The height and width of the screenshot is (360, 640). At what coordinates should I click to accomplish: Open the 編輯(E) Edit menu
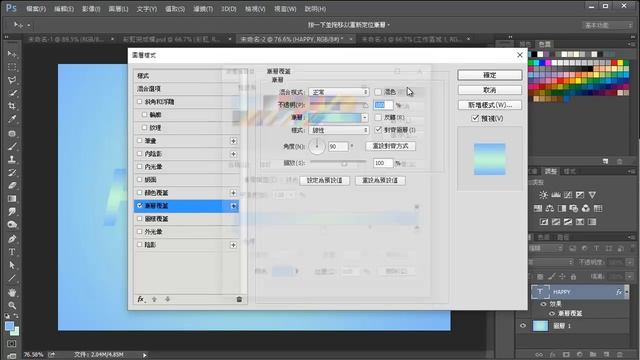pos(64,9)
